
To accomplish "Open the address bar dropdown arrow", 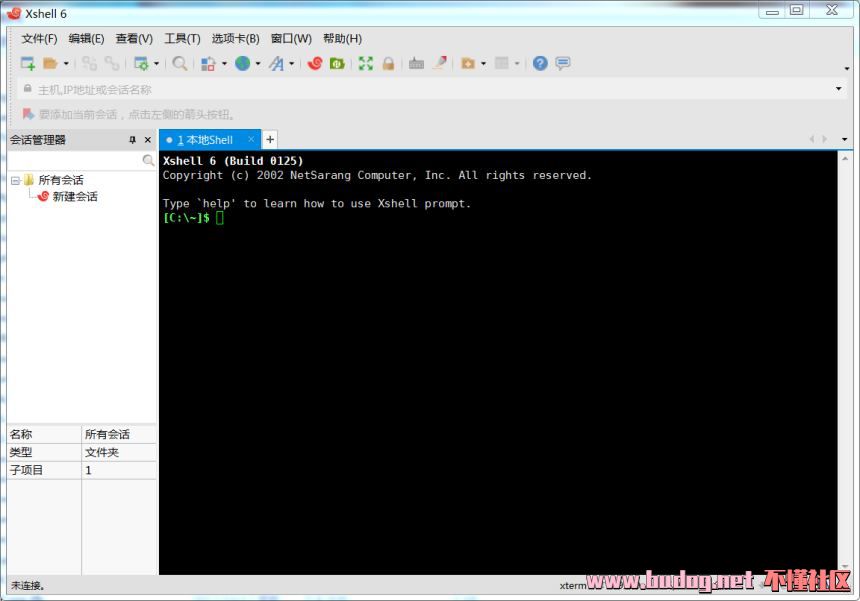I will point(838,89).
